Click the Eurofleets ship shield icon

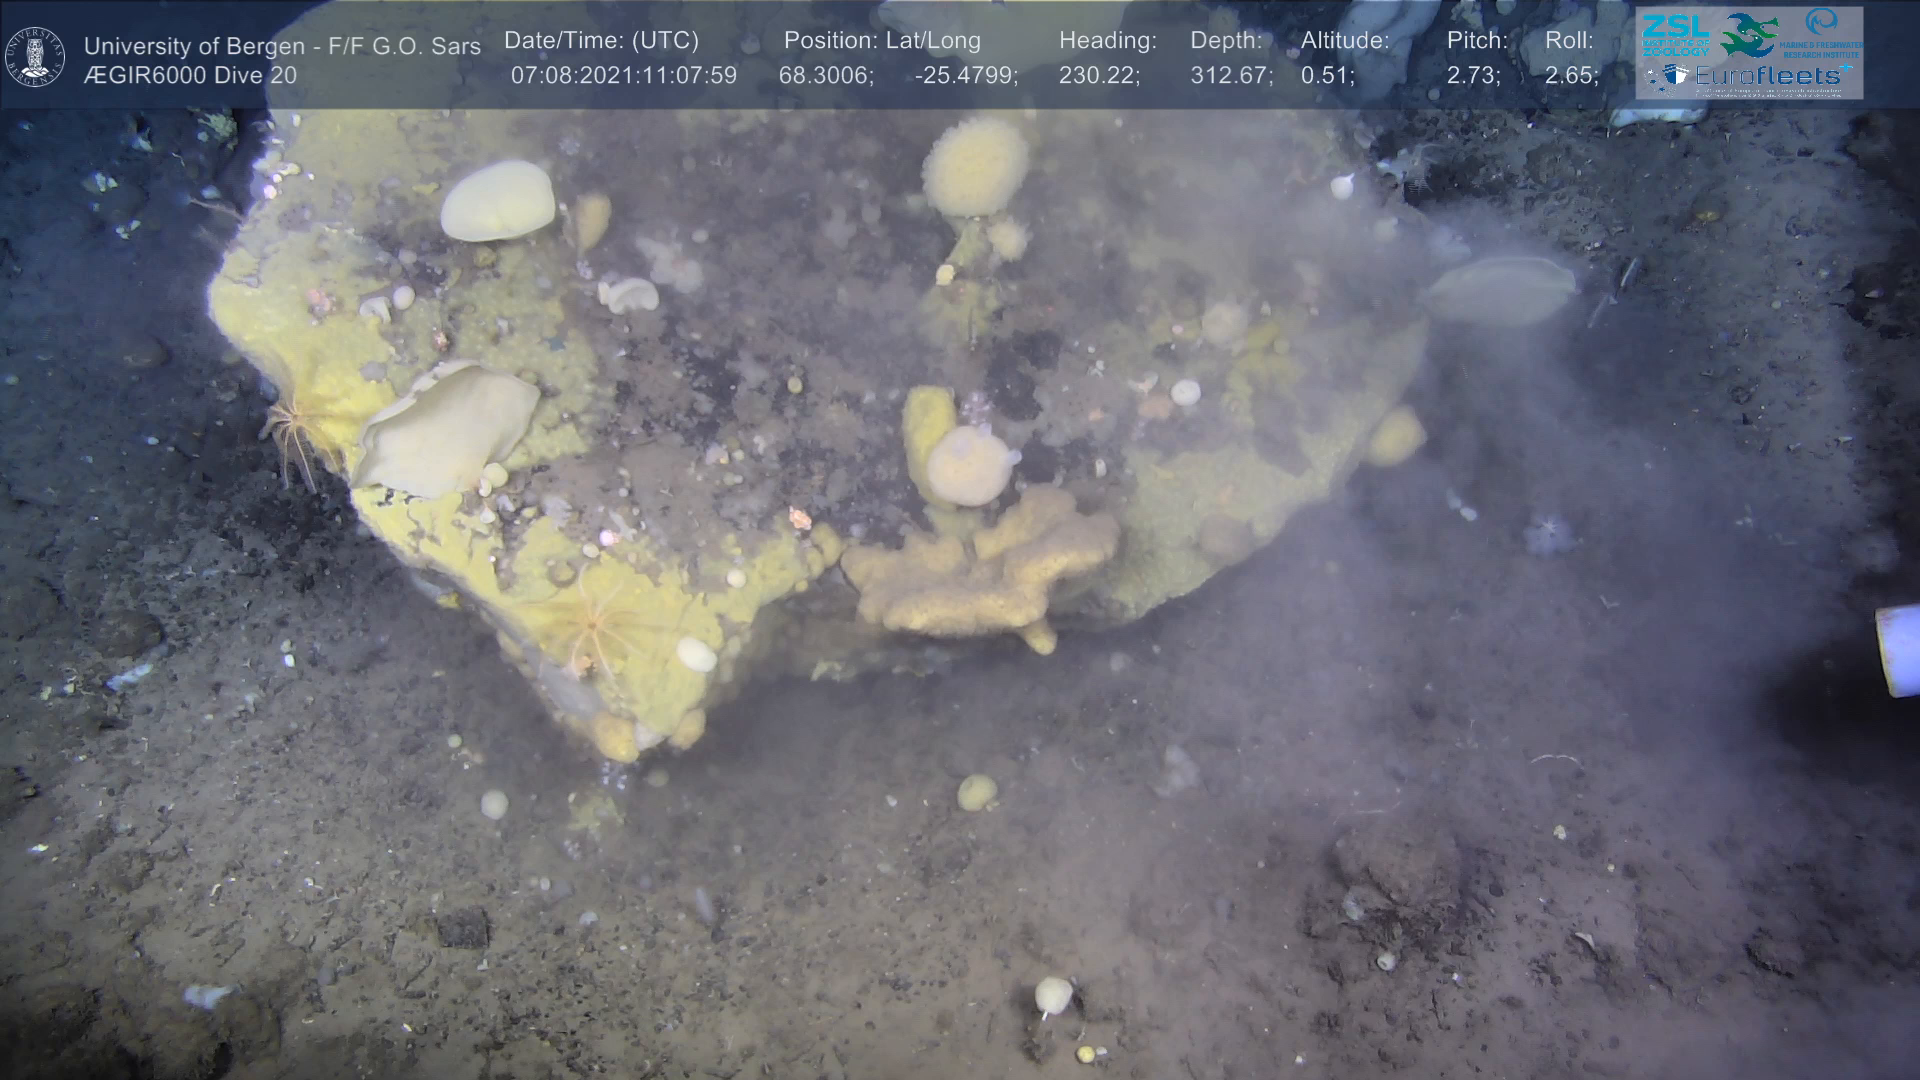pyautogui.click(x=1677, y=76)
